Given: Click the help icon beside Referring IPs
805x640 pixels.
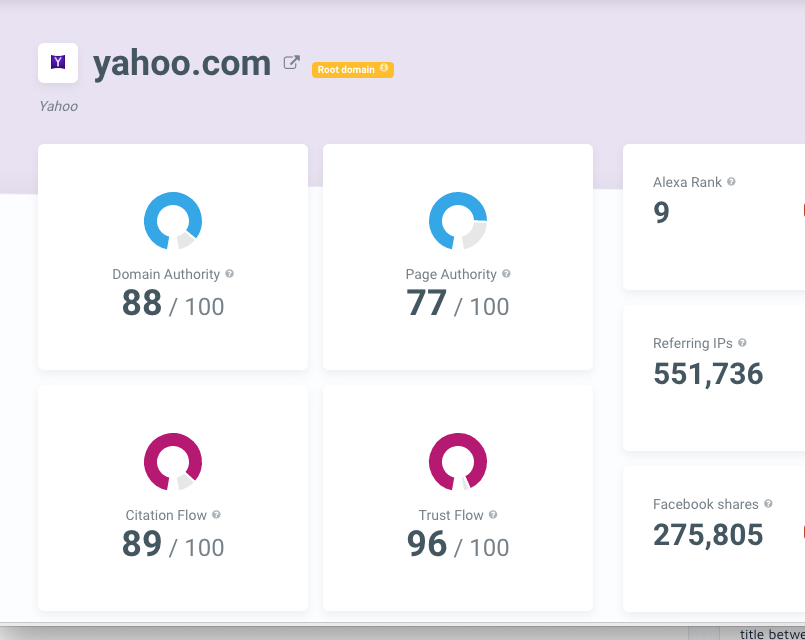Looking at the screenshot, I should (744, 343).
